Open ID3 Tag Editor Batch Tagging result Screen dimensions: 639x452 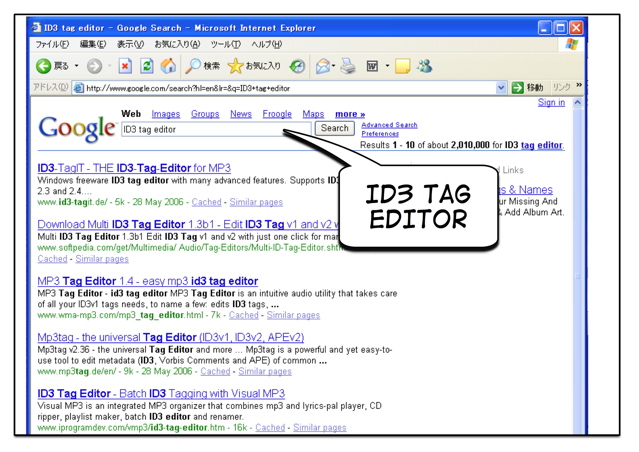coord(161,393)
